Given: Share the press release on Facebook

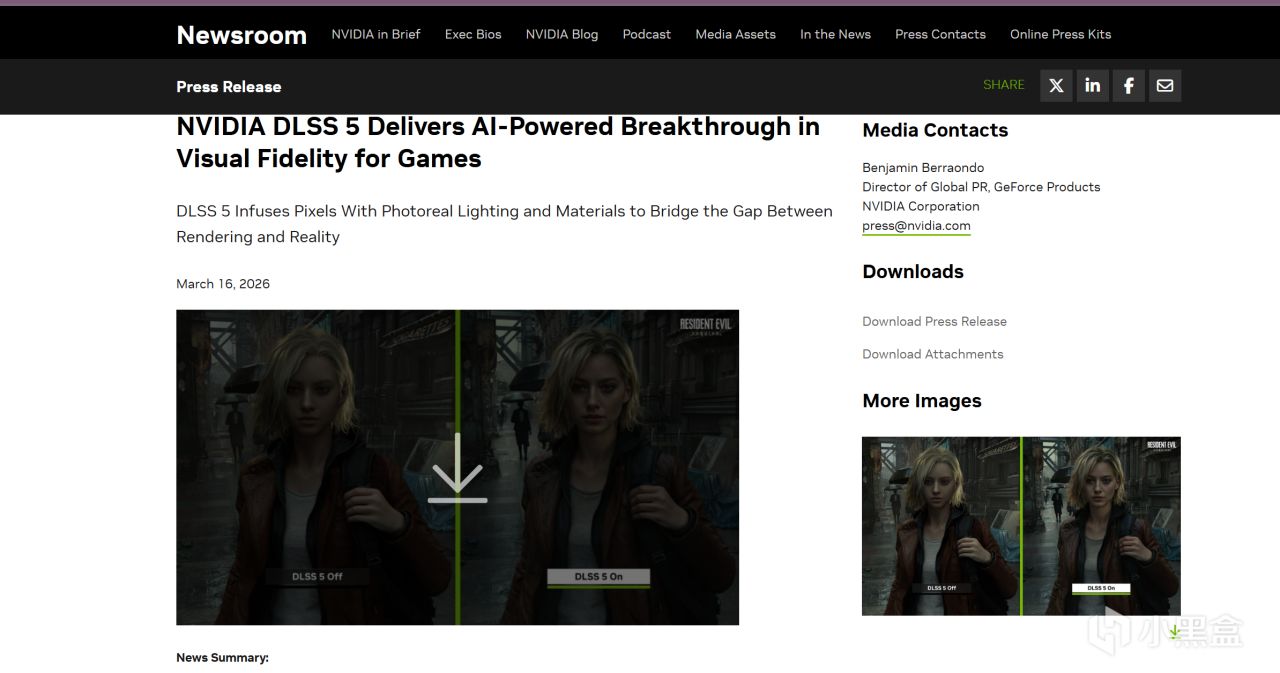Looking at the screenshot, I should (x=1128, y=86).
